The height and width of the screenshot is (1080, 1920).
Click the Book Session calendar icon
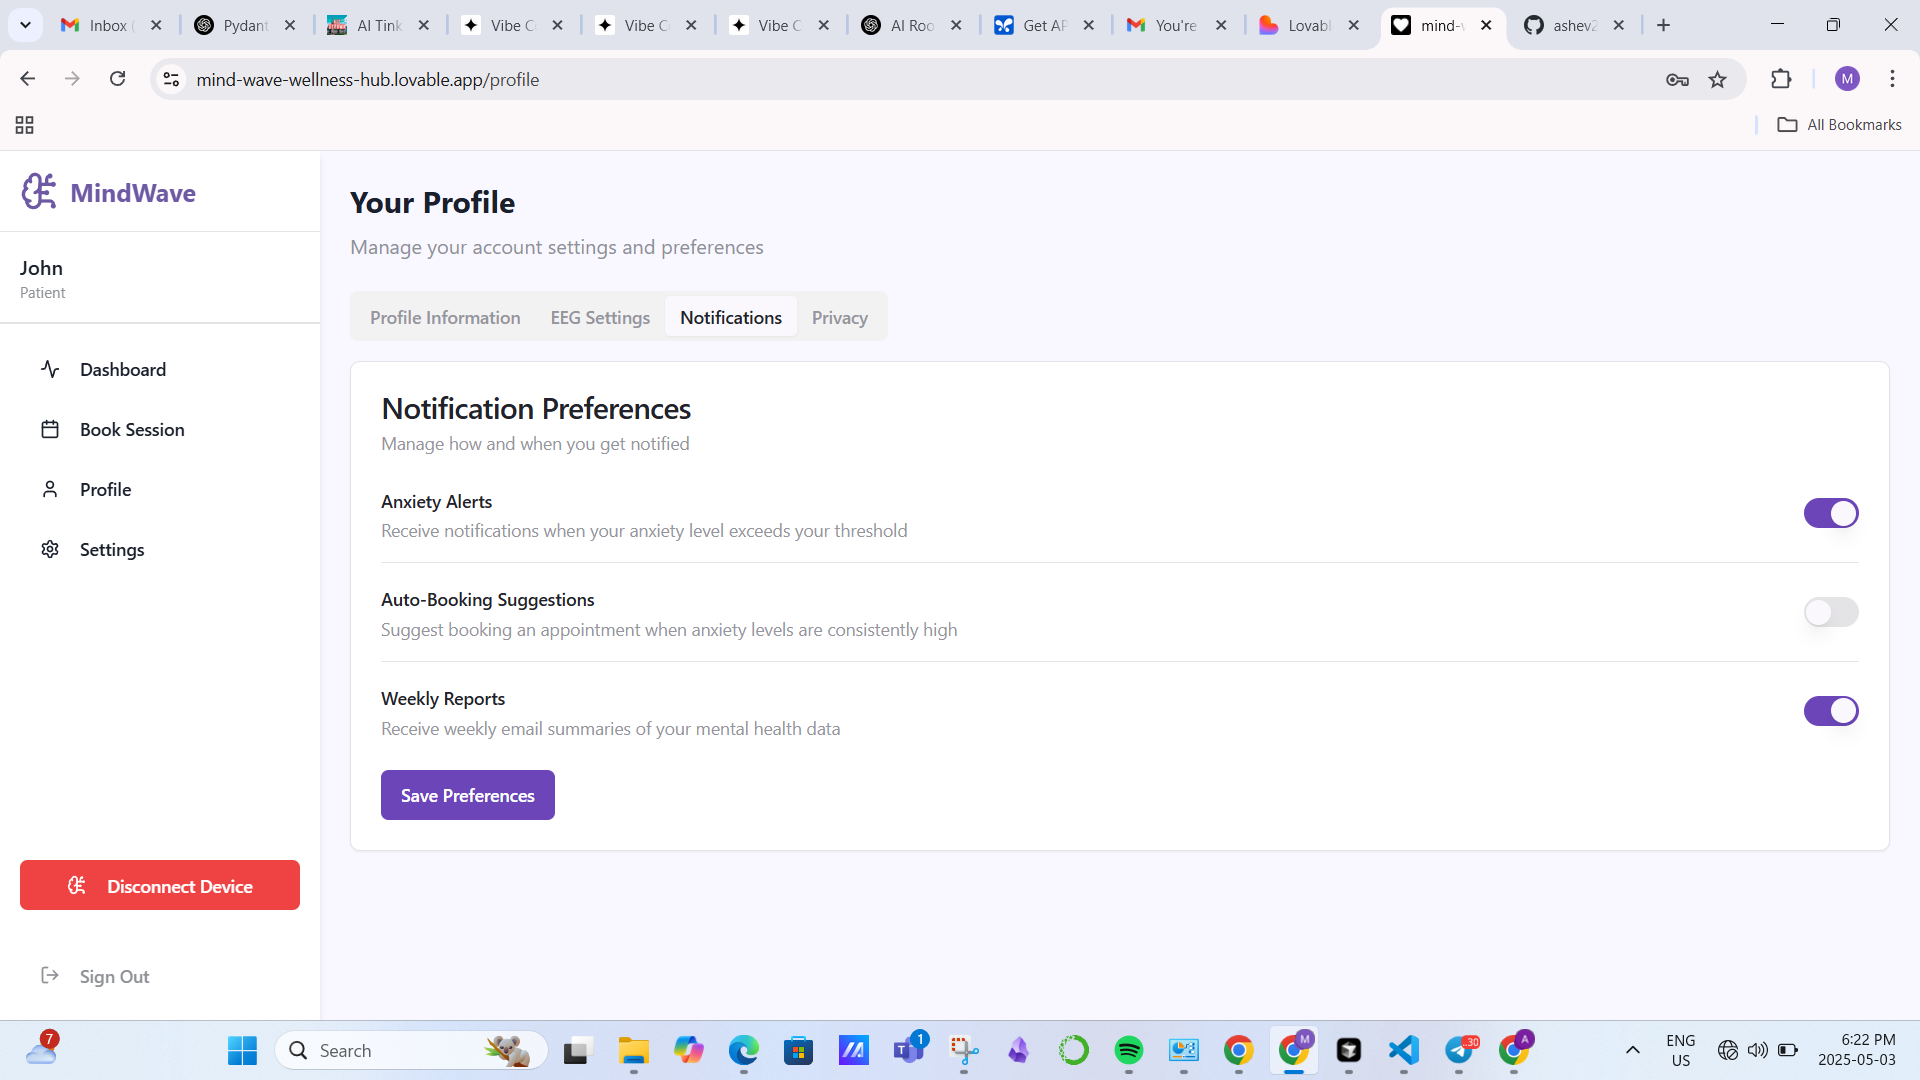point(50,429)
